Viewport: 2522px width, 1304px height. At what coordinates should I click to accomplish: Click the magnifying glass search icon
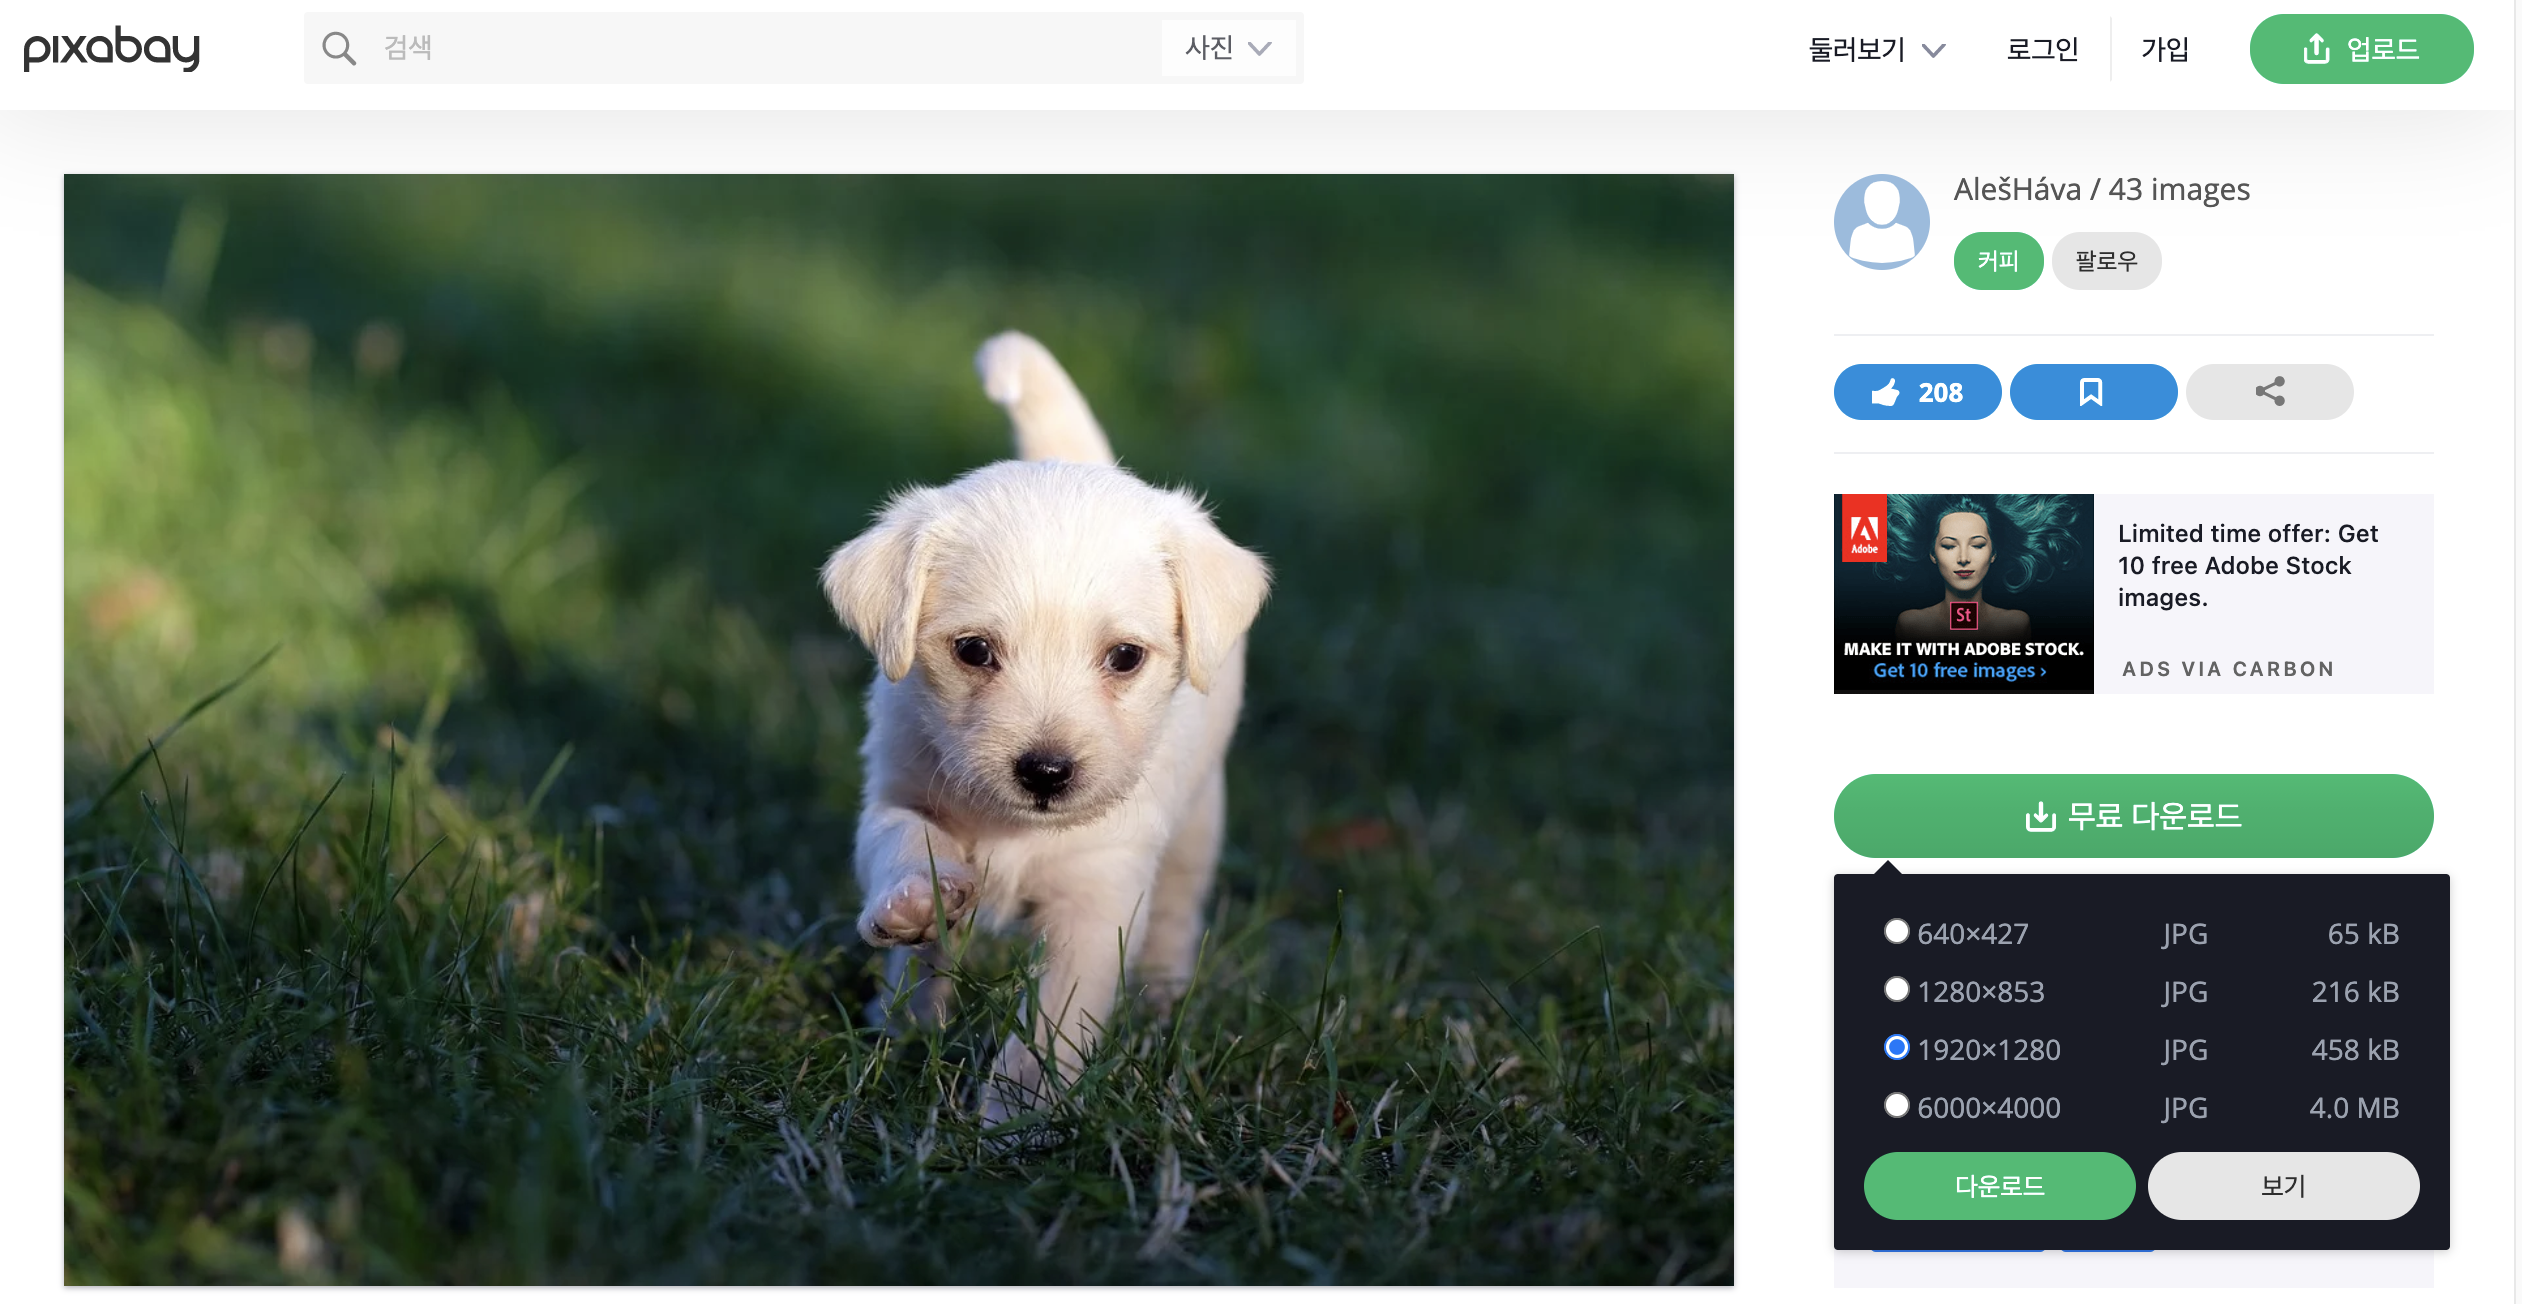click(x=339, y=48)
